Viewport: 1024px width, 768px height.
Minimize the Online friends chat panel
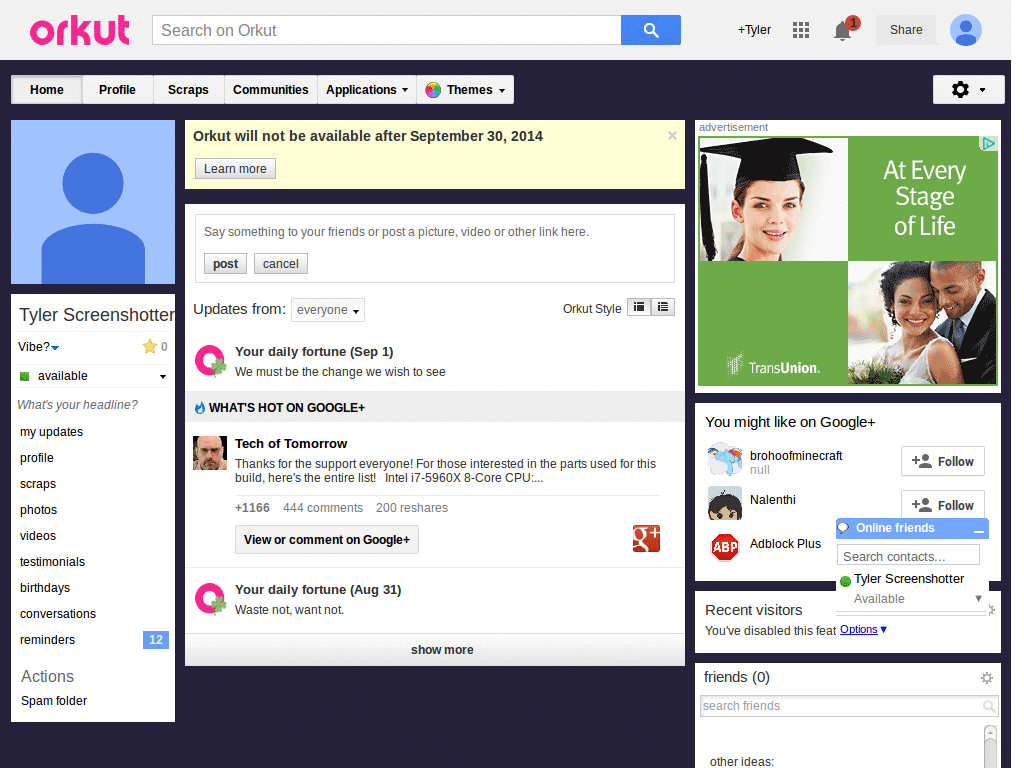point(978,530)
